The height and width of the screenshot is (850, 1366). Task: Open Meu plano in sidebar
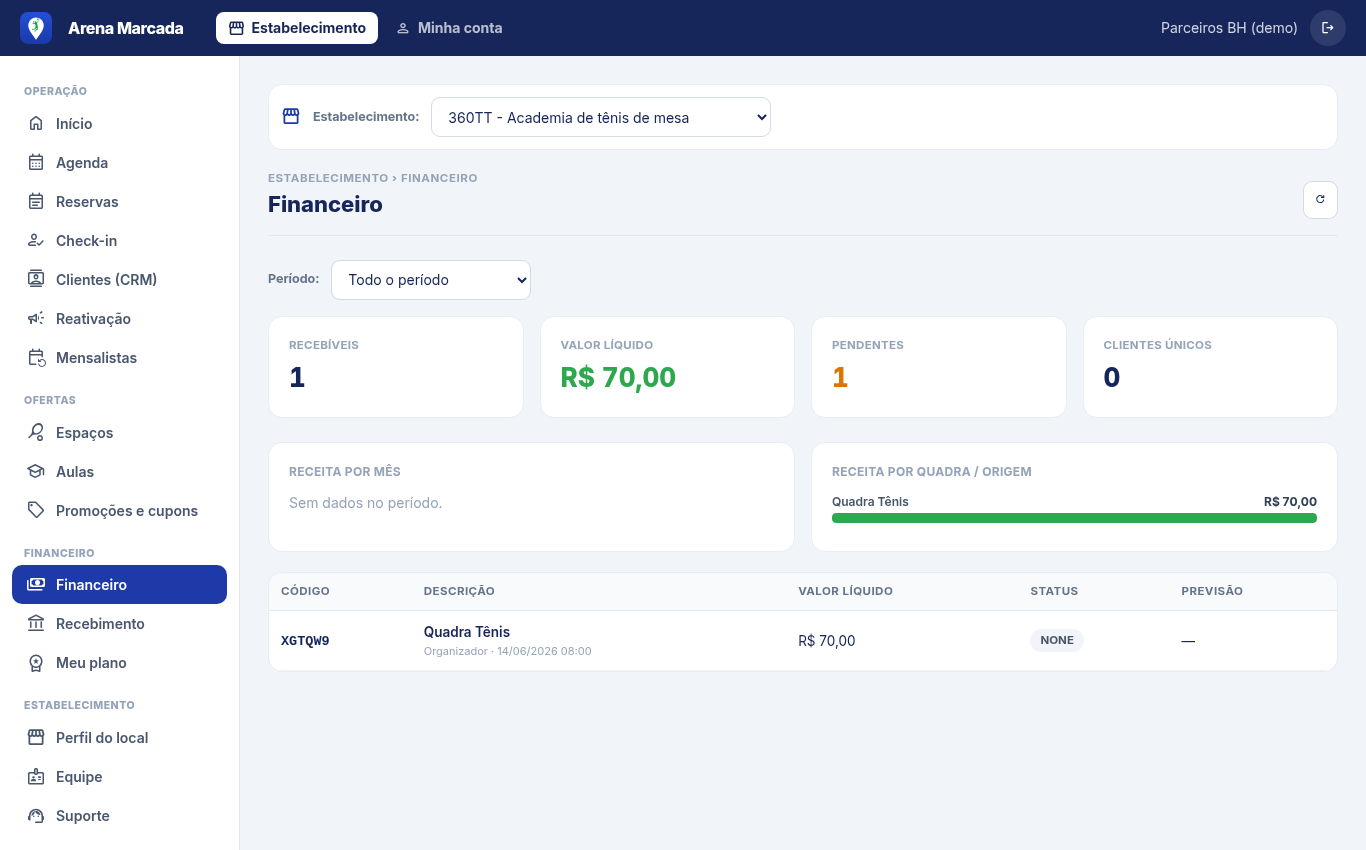click(119, 663)
